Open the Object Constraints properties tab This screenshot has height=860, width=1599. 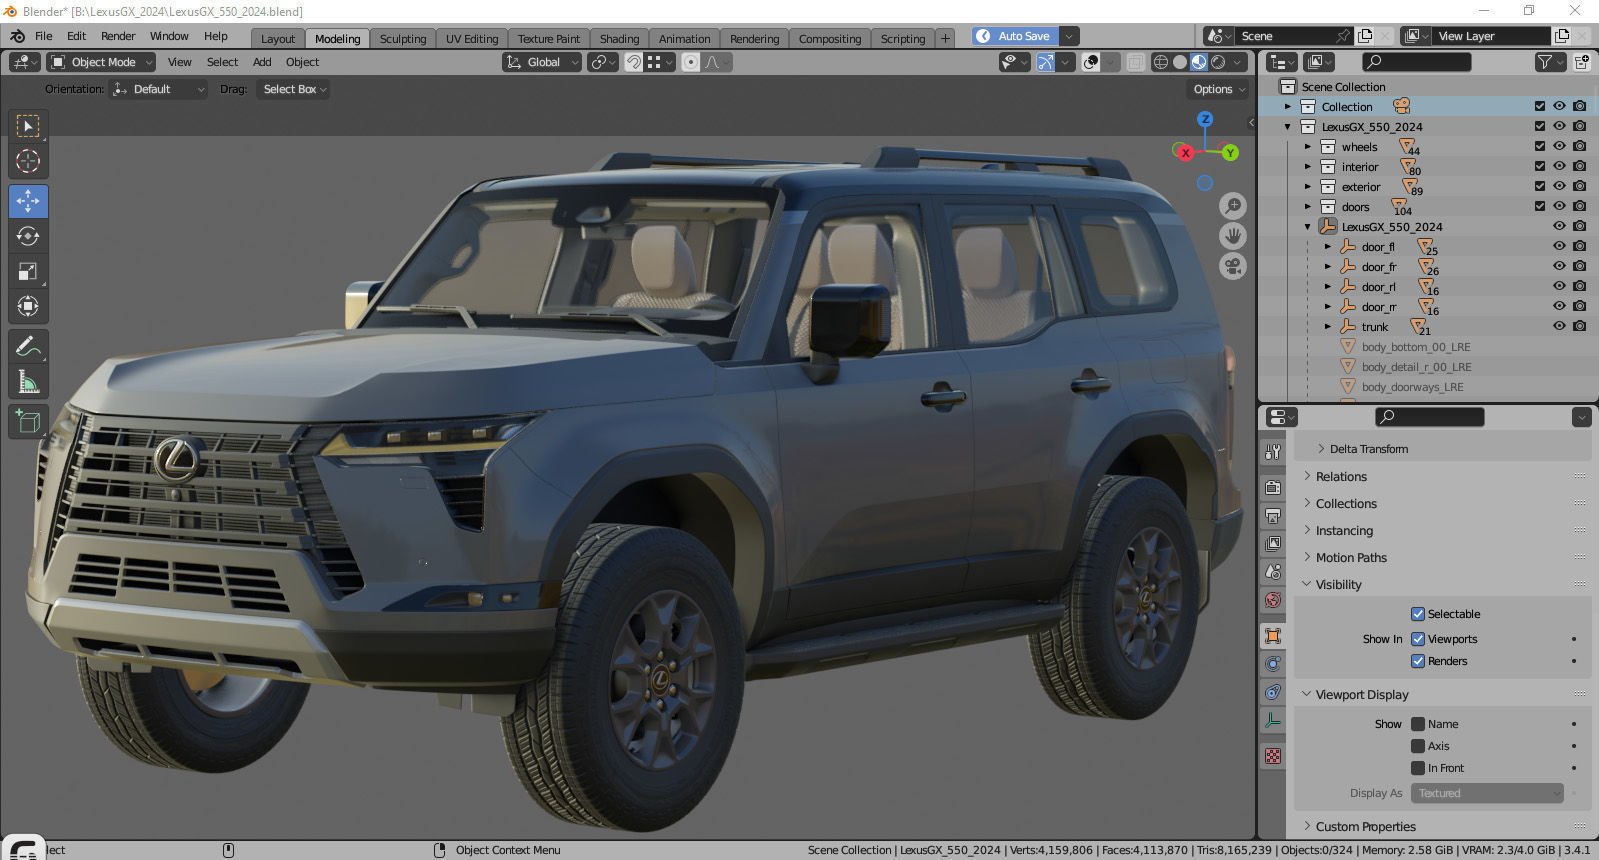coord(1273,691)
